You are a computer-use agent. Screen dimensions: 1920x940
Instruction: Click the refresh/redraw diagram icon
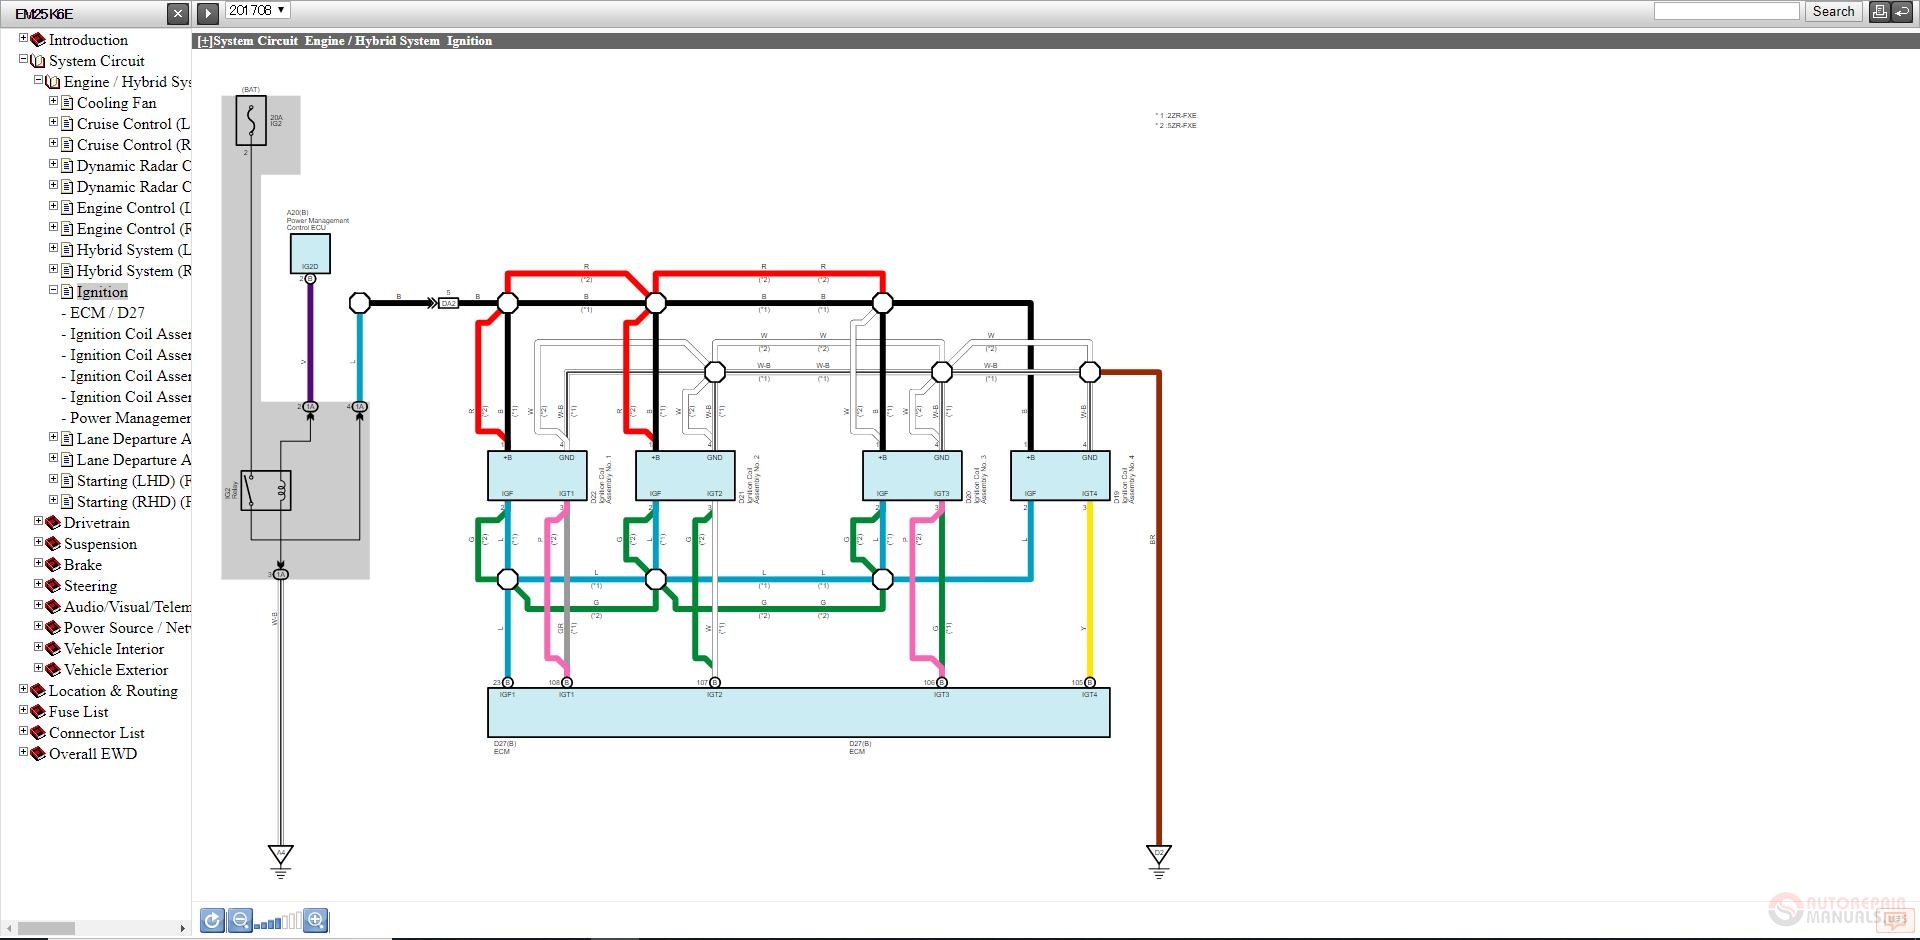click(x=211, y=920)
